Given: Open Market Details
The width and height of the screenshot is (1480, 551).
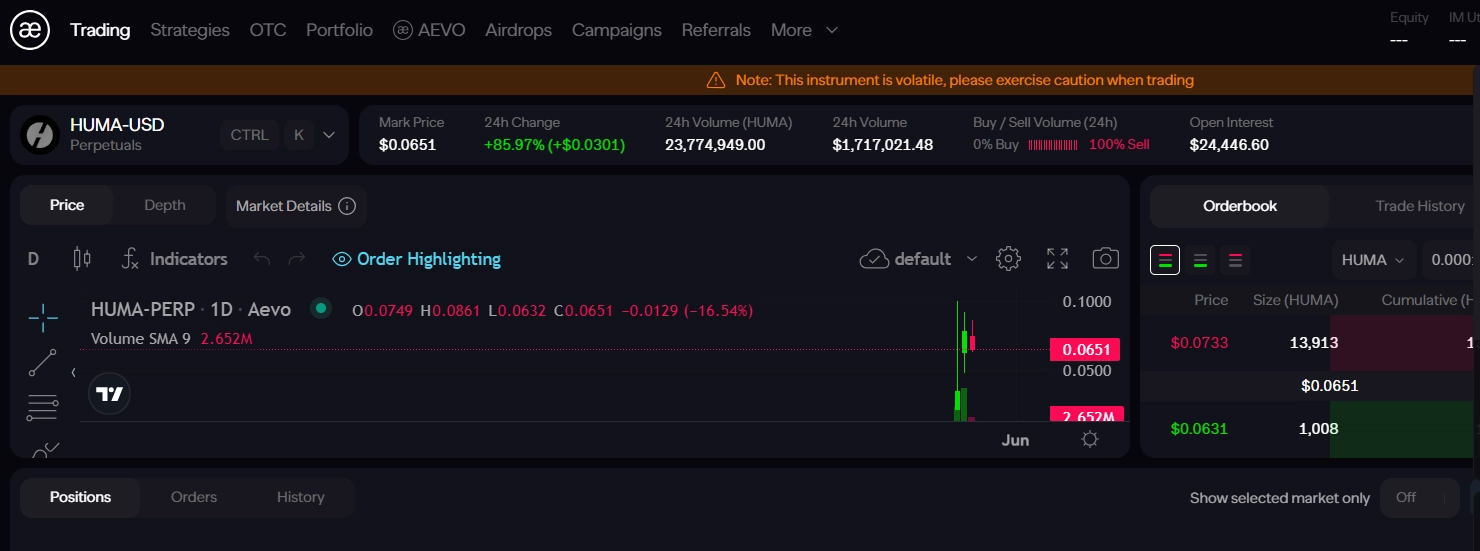Looking at the screenshot, I should click(296, 206).
